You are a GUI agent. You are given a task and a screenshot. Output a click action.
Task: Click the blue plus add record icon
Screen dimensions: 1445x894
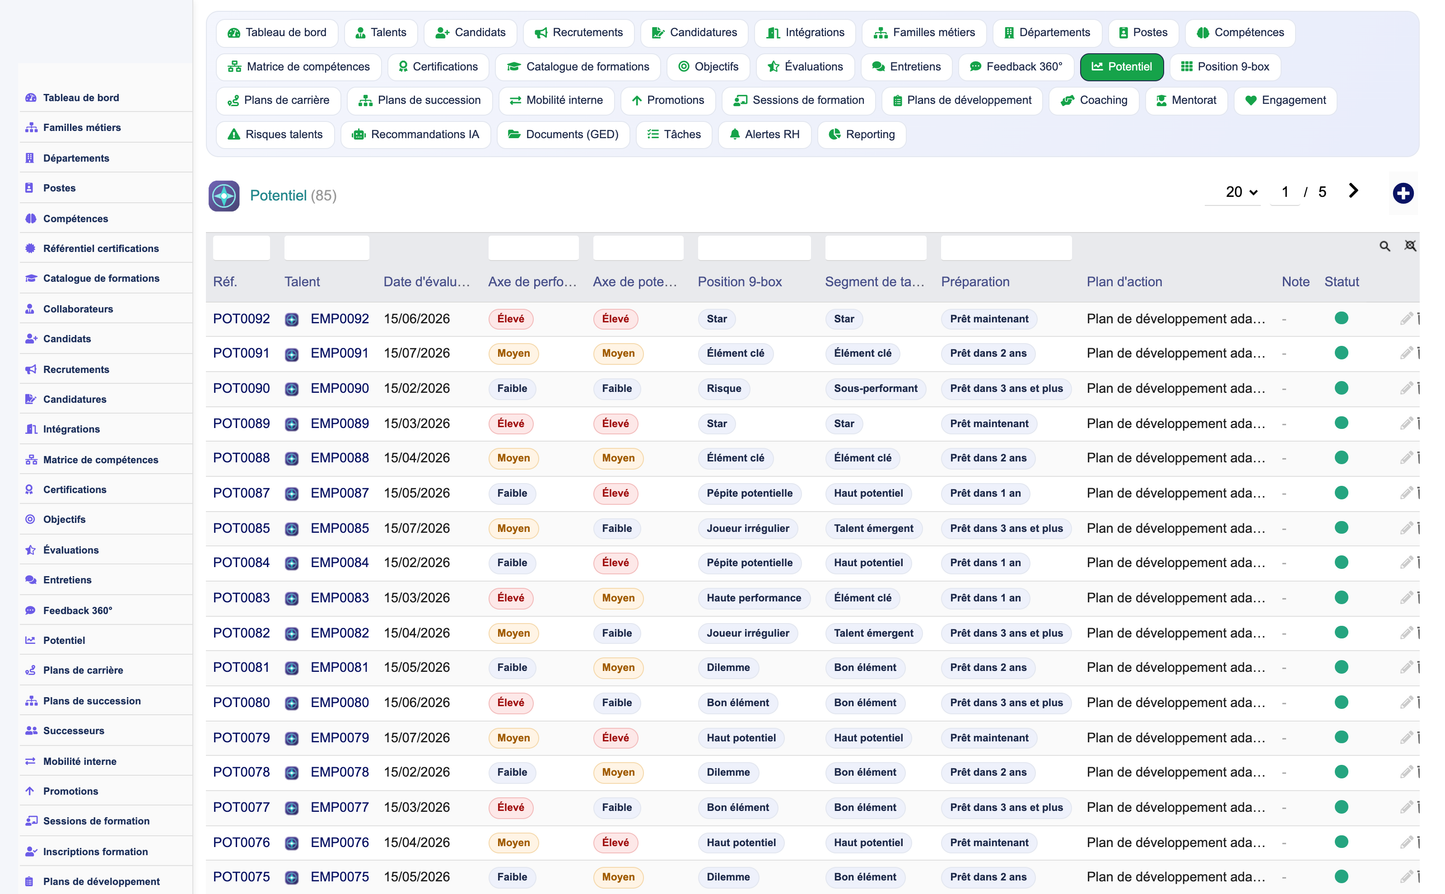[x=1403, y=193]
